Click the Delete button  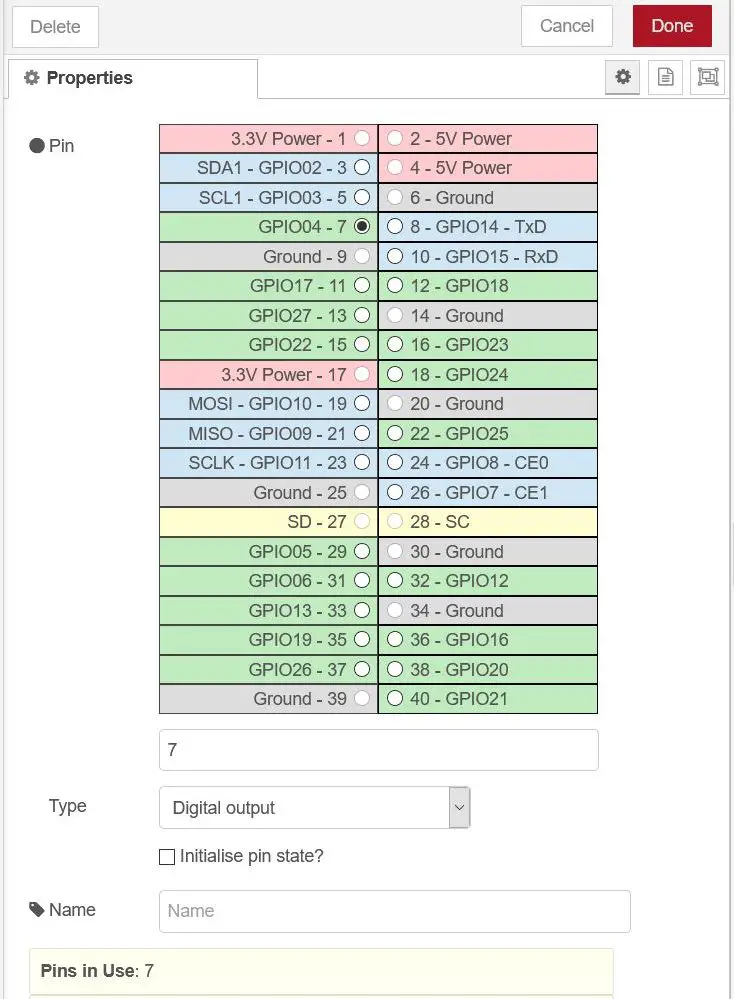[x=55, y=27]
